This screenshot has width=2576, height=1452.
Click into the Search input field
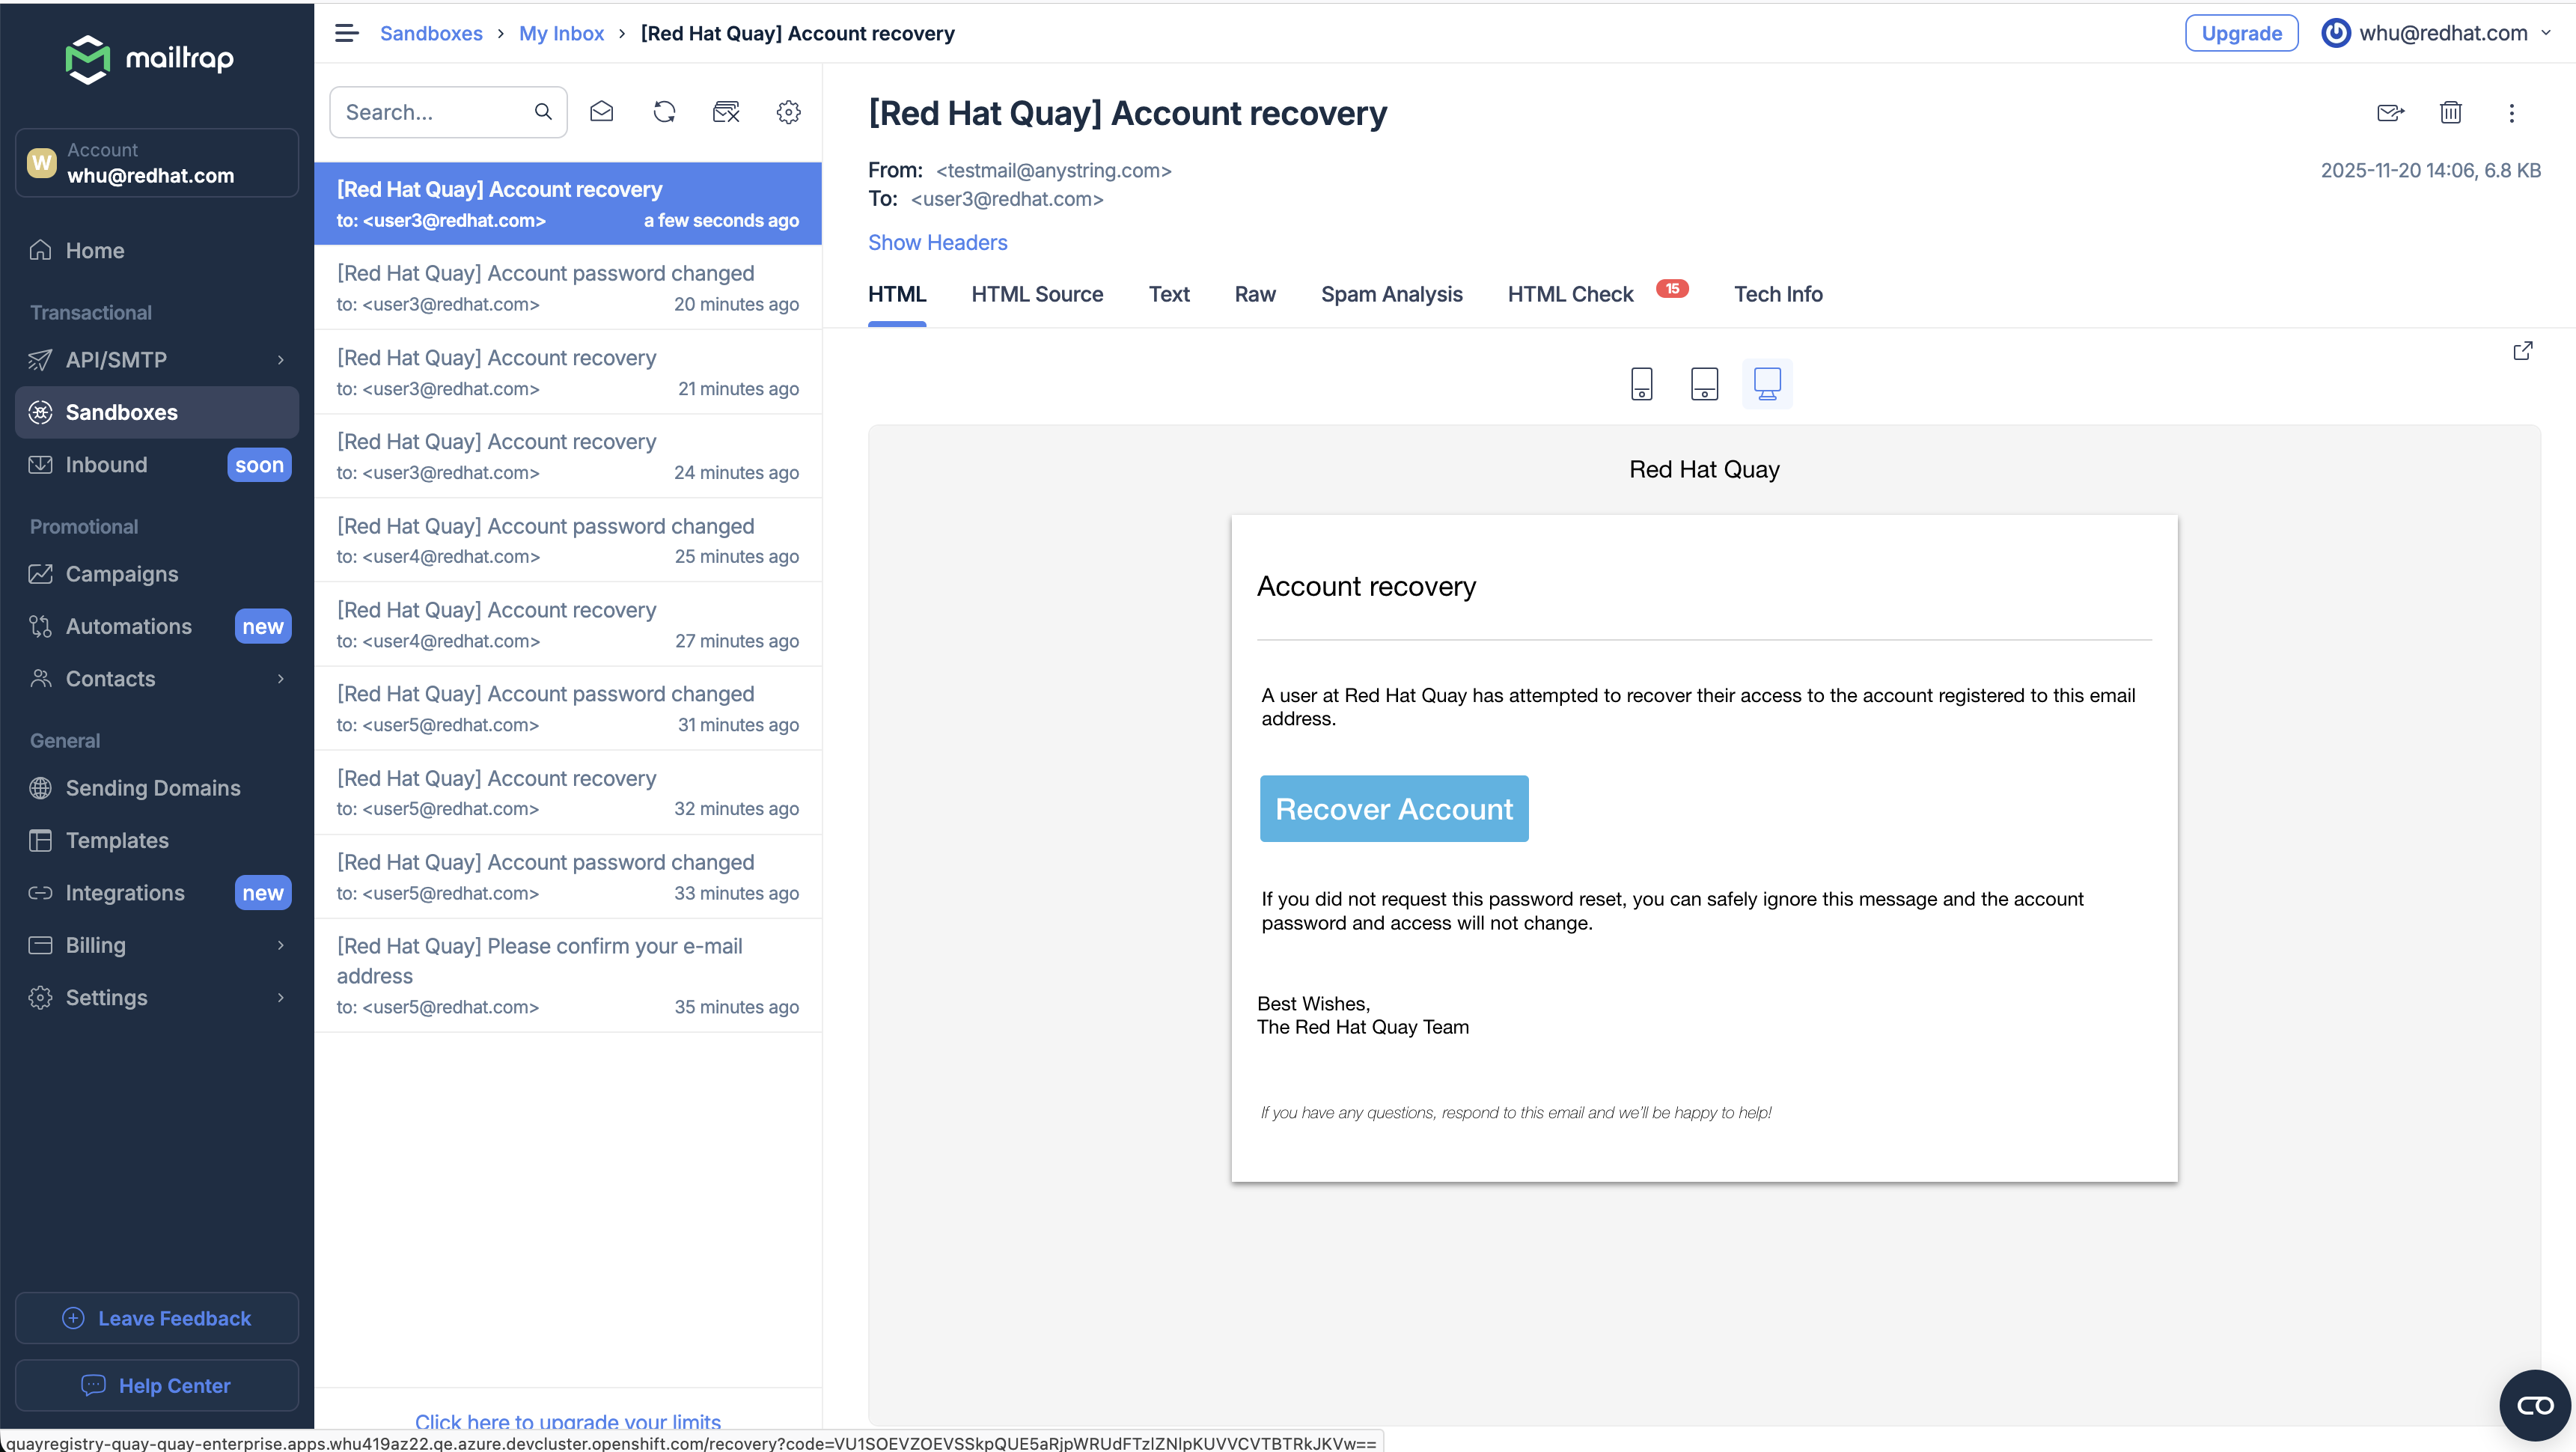pos(432,112)
